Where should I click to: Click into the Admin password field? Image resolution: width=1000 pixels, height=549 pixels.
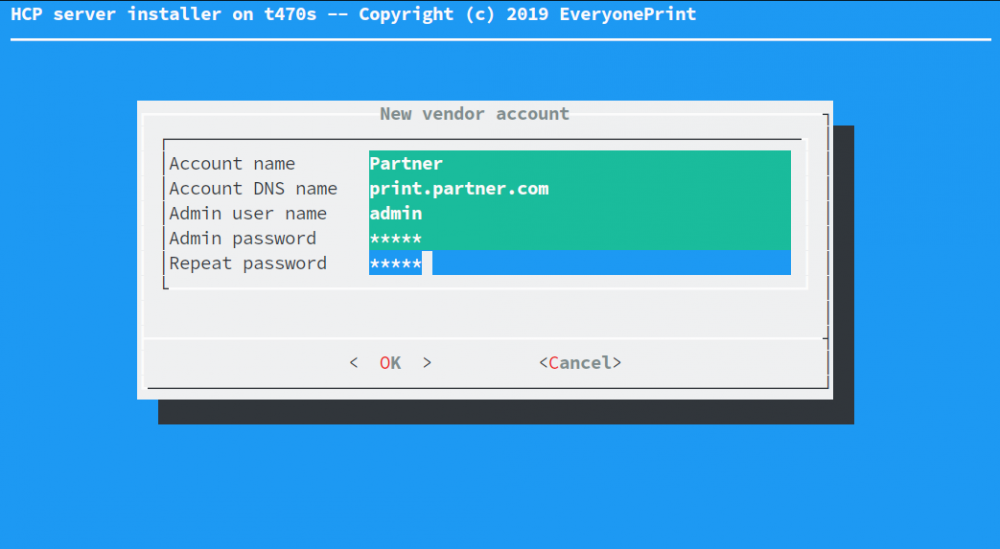pyautogui.click(x=579, y=238)
